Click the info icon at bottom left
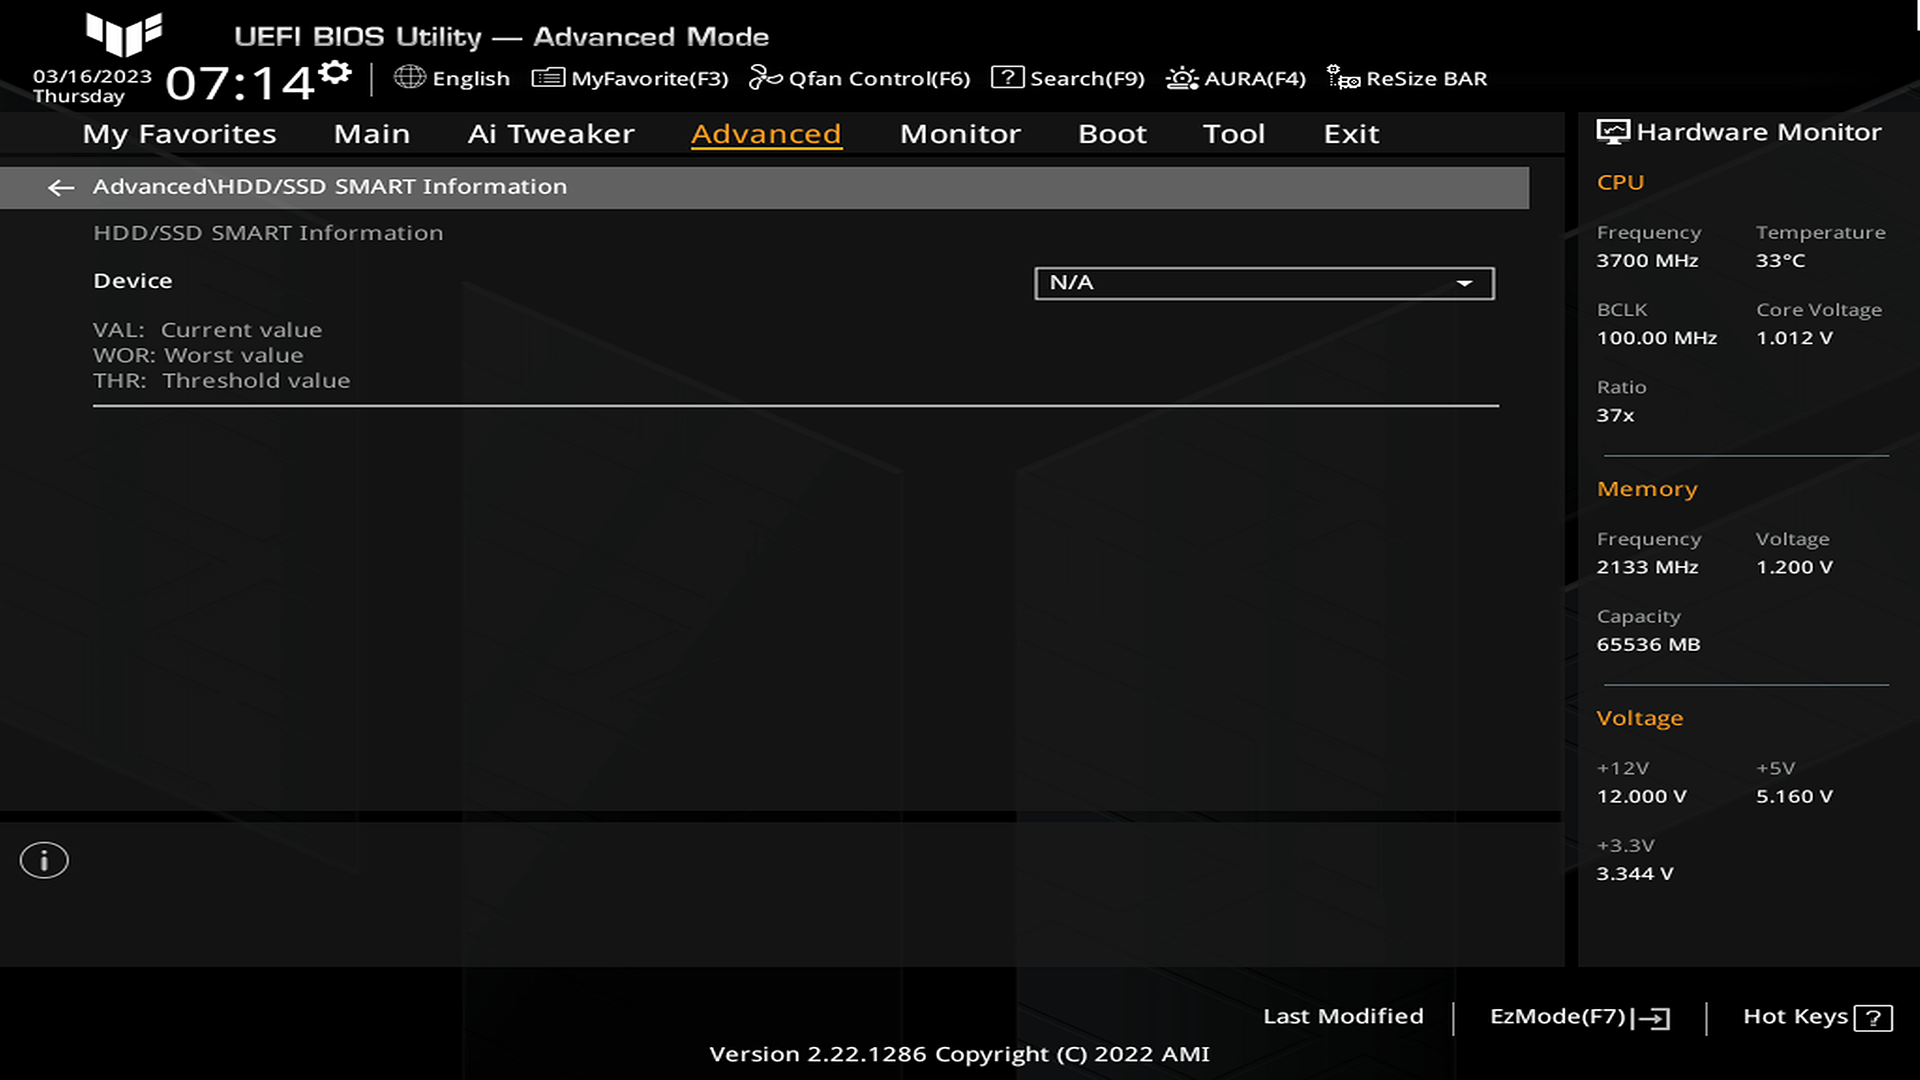 (44, 860)
